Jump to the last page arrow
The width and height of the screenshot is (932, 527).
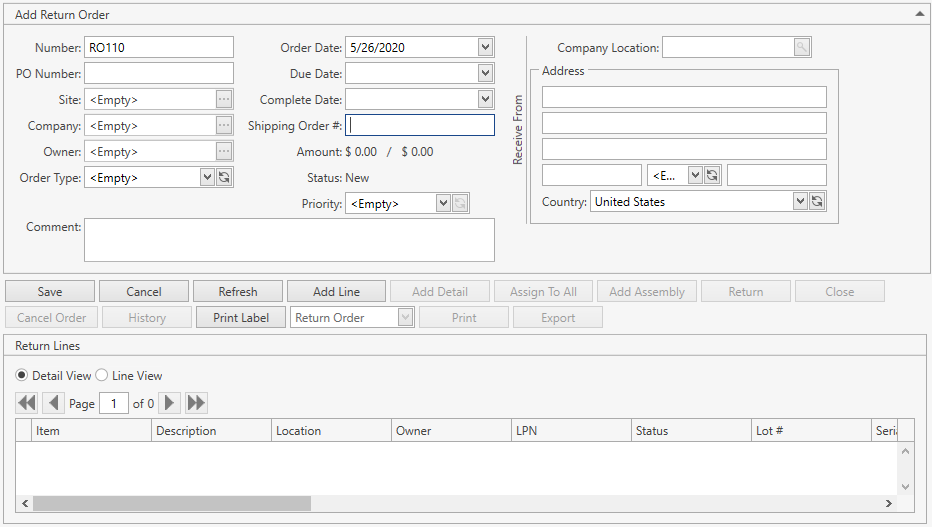[x=196, y=403]
